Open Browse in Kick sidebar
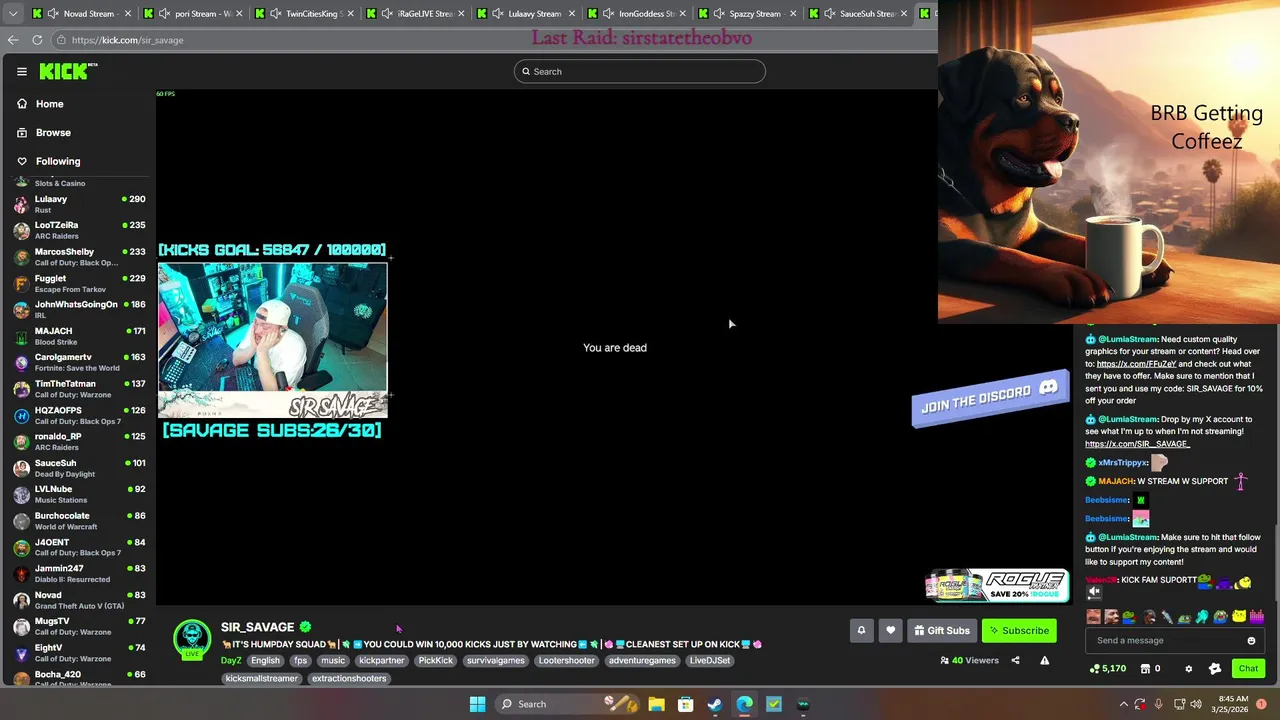The height and width of the screenshot is (720, 1280). click(53, 132)
